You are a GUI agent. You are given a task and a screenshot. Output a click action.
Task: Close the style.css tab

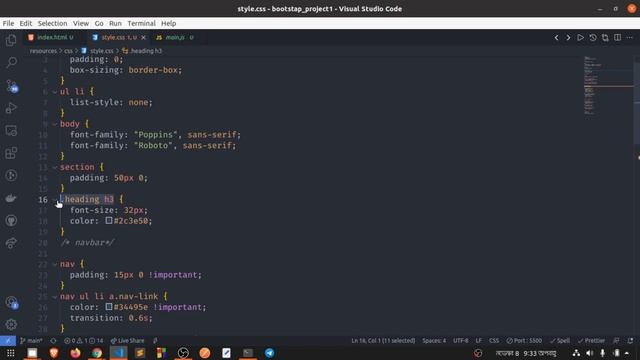coord(143,38)
